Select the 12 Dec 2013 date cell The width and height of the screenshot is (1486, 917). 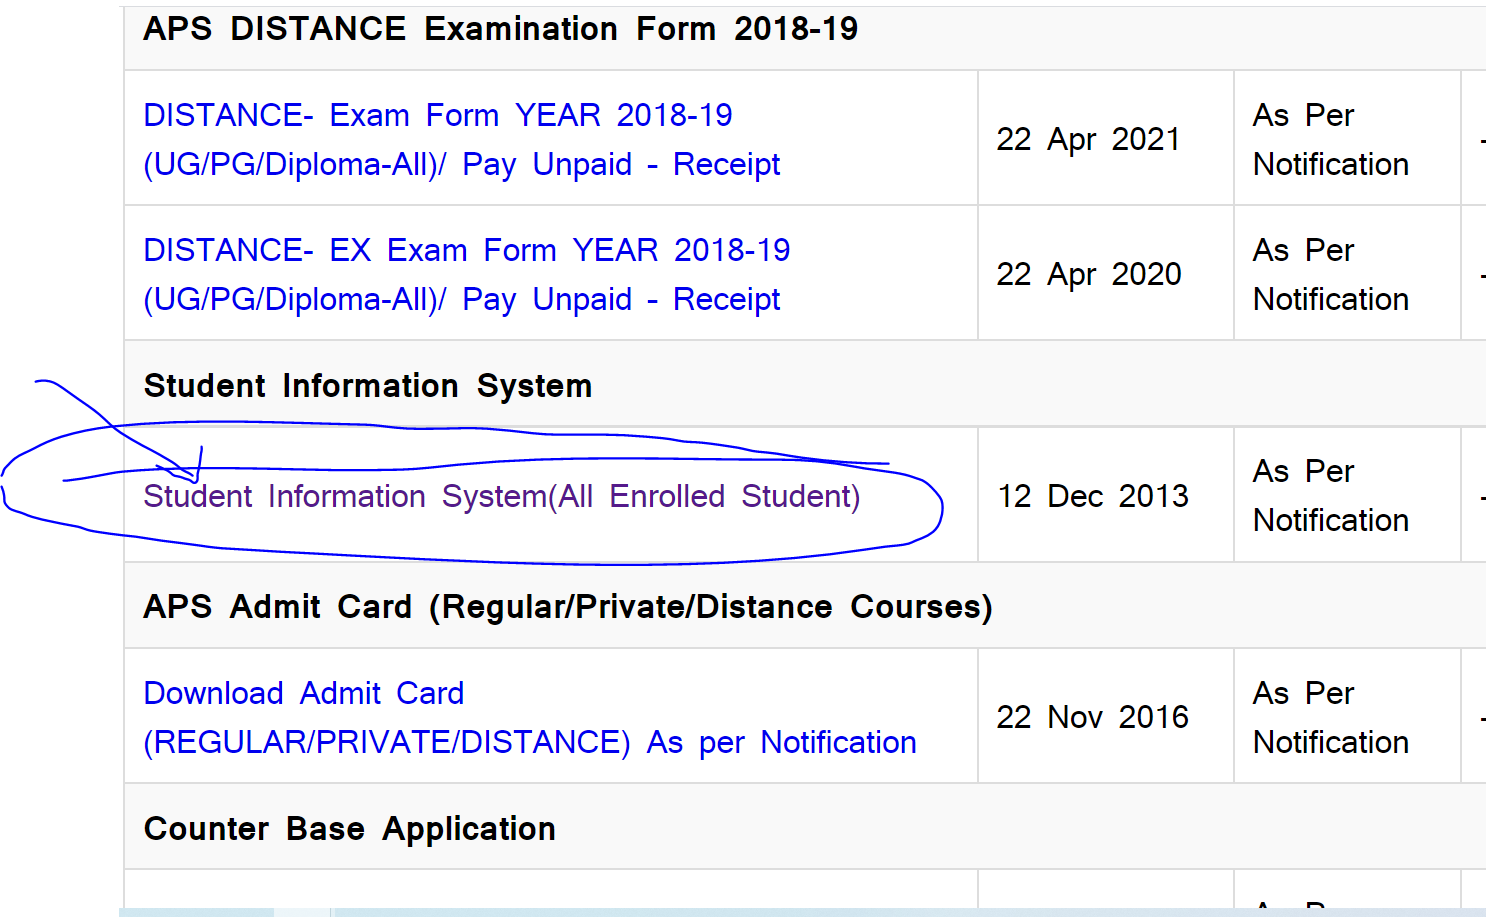(1093, 496)
